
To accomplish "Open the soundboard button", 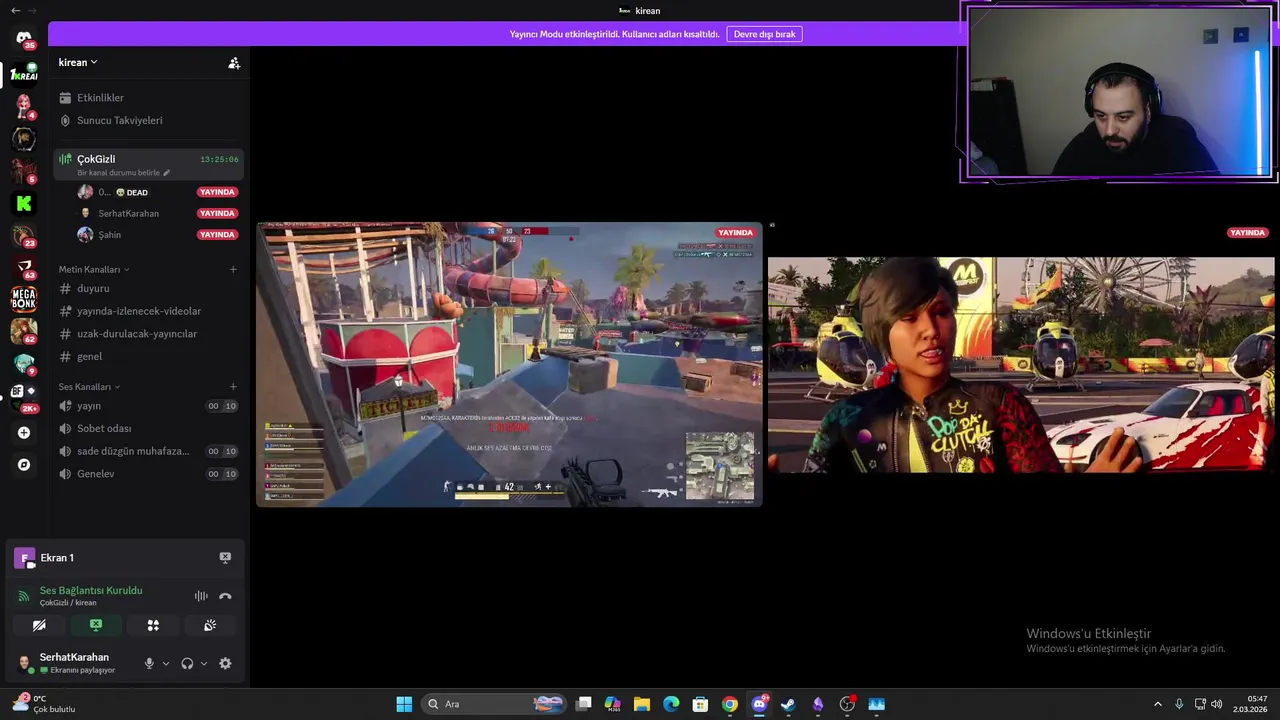I will tap(210, 625).
